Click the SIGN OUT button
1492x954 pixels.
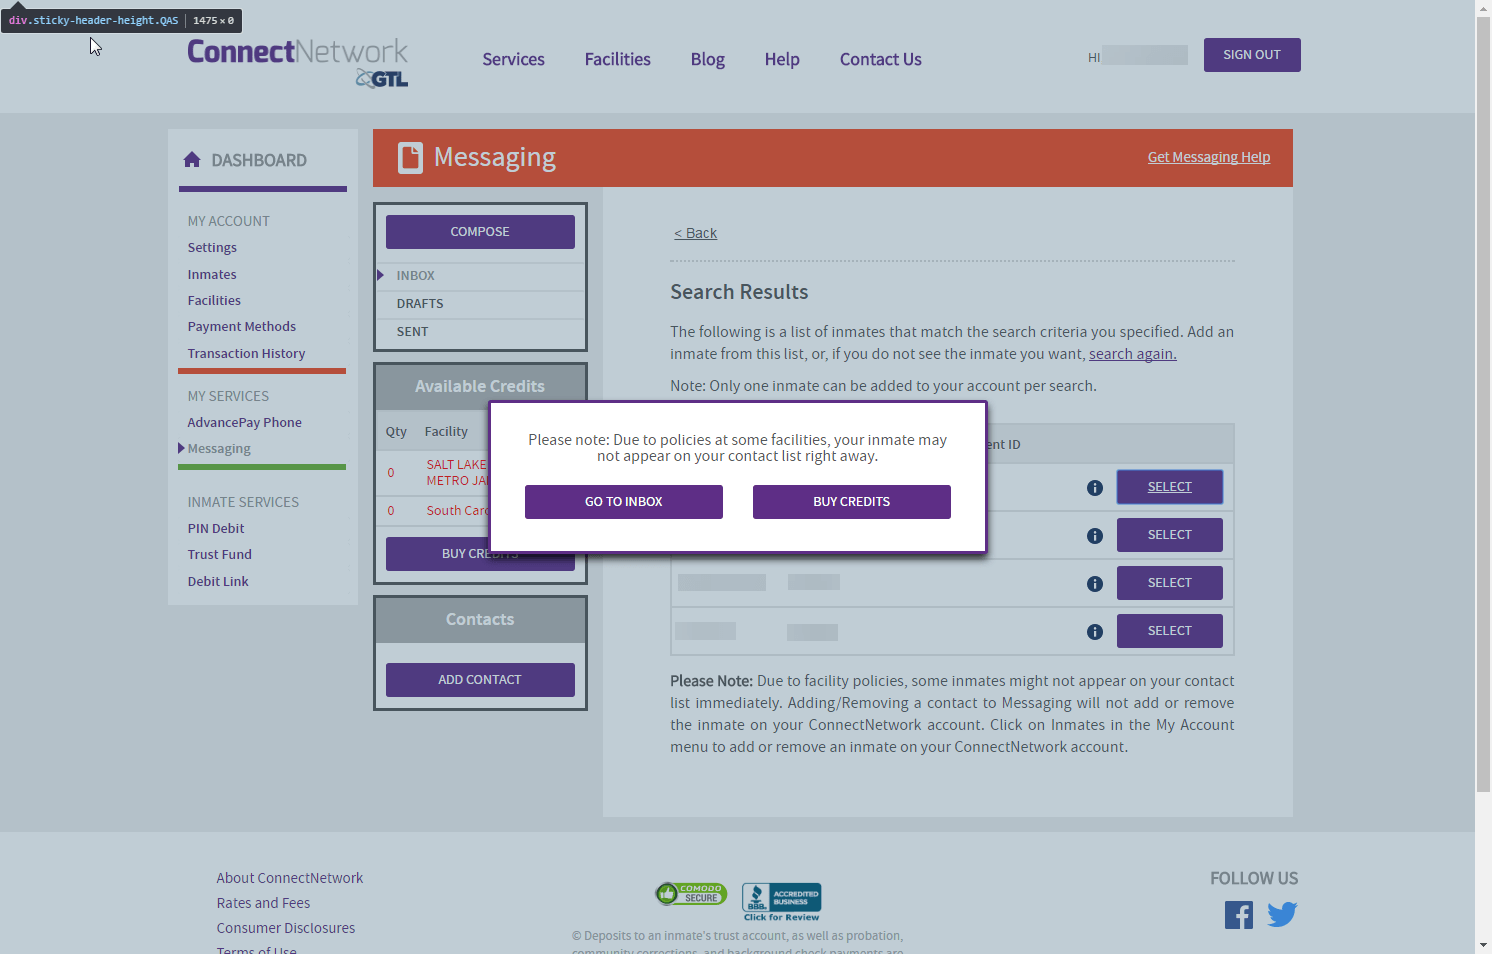[x=1252, y=55]
